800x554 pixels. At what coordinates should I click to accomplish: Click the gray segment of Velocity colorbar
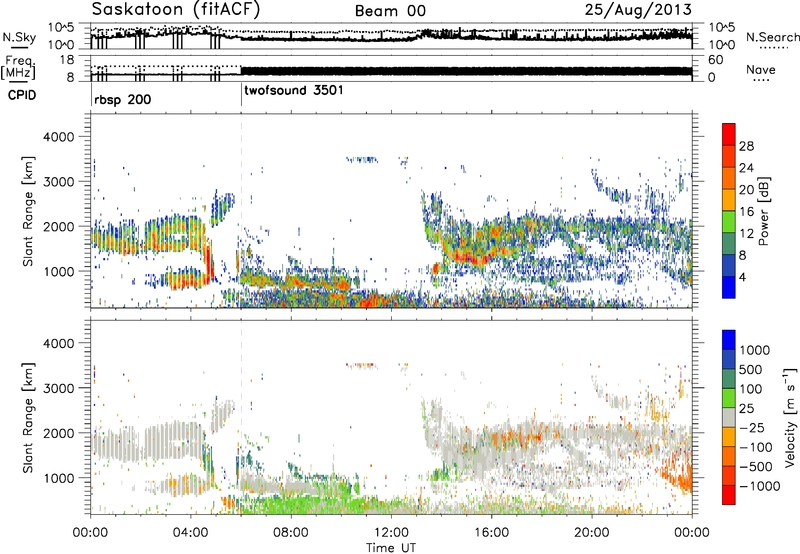[x=729, y=417]
